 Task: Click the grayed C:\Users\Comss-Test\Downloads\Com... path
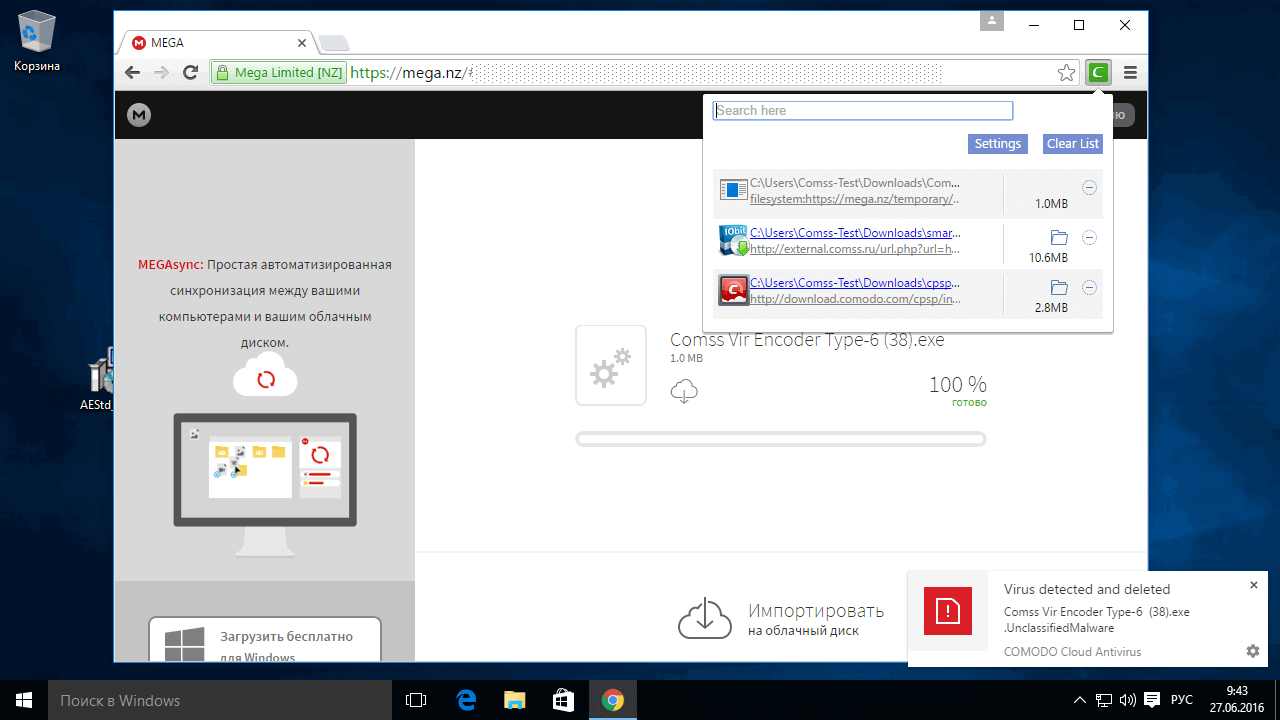(x=855, y=183)
